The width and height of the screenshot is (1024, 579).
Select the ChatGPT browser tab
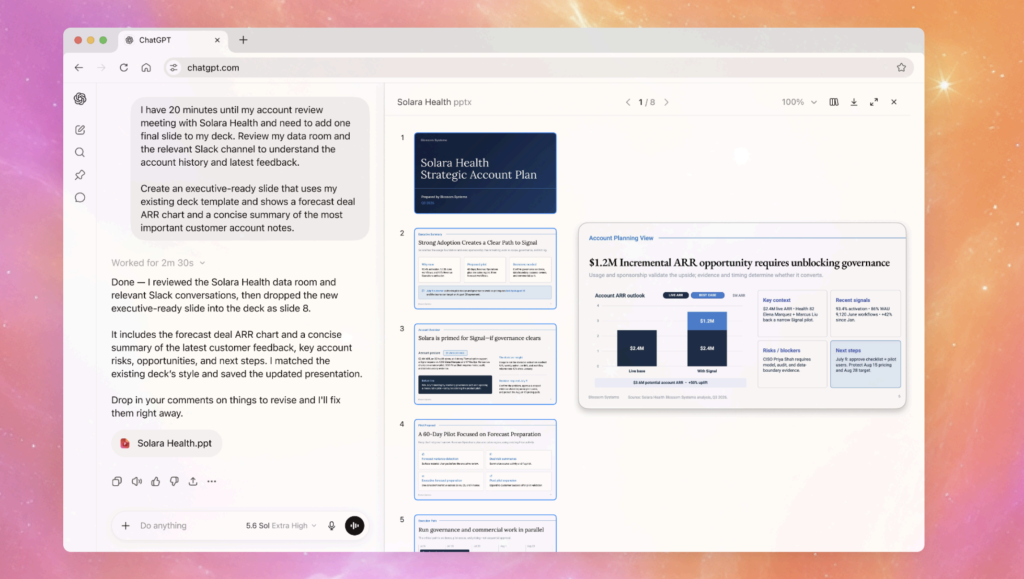pos(173,40)
